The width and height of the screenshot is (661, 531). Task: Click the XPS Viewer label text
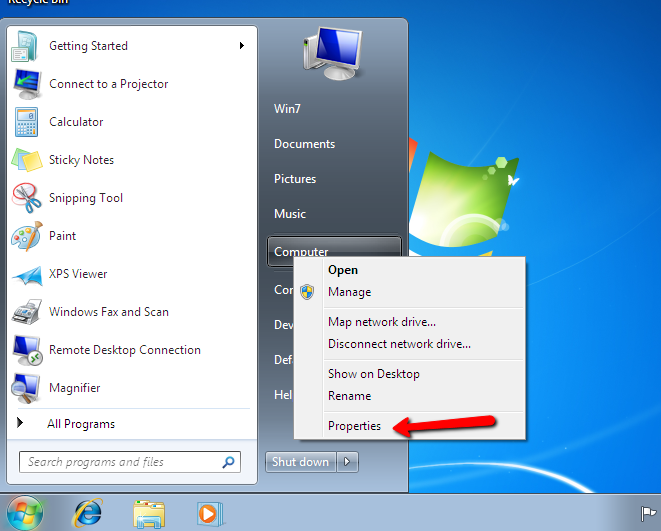coord(78,274)
